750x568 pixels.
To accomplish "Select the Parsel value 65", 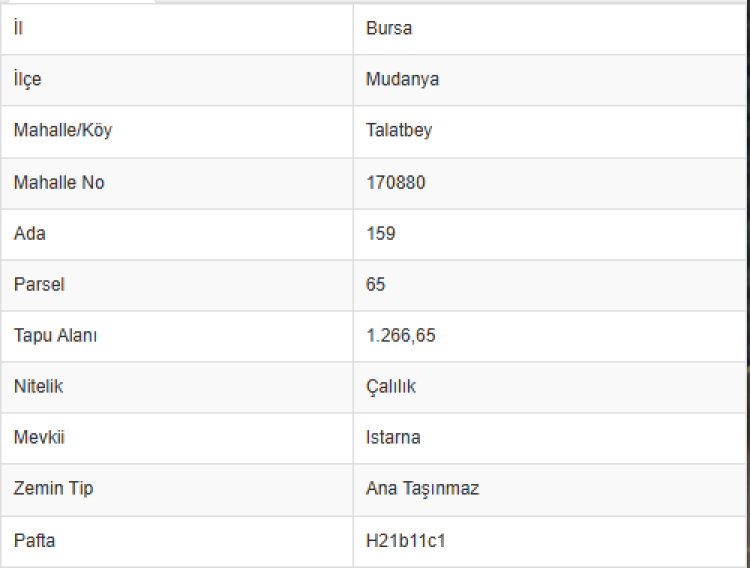I will [376, 284].
